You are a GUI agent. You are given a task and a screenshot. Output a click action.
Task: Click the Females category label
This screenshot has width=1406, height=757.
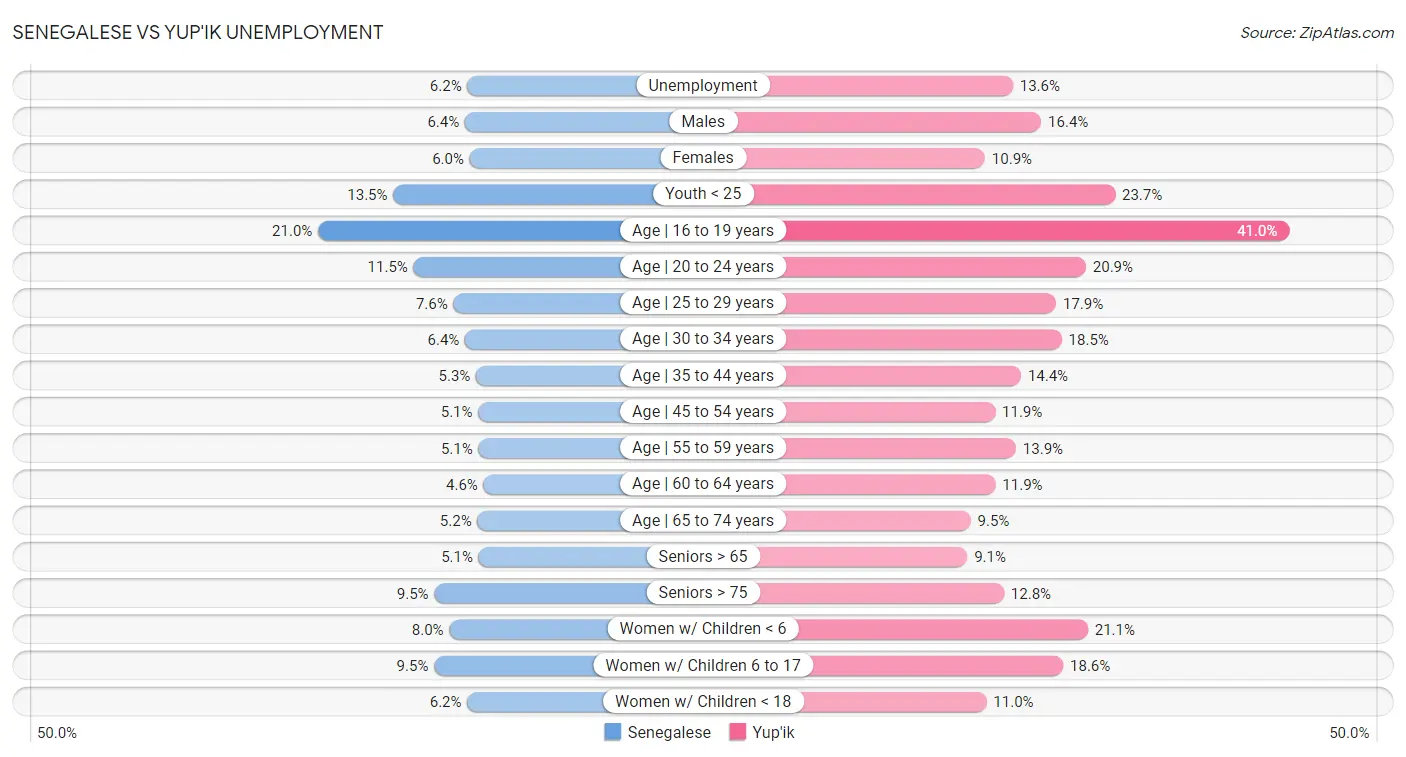(x=703, y=158)
